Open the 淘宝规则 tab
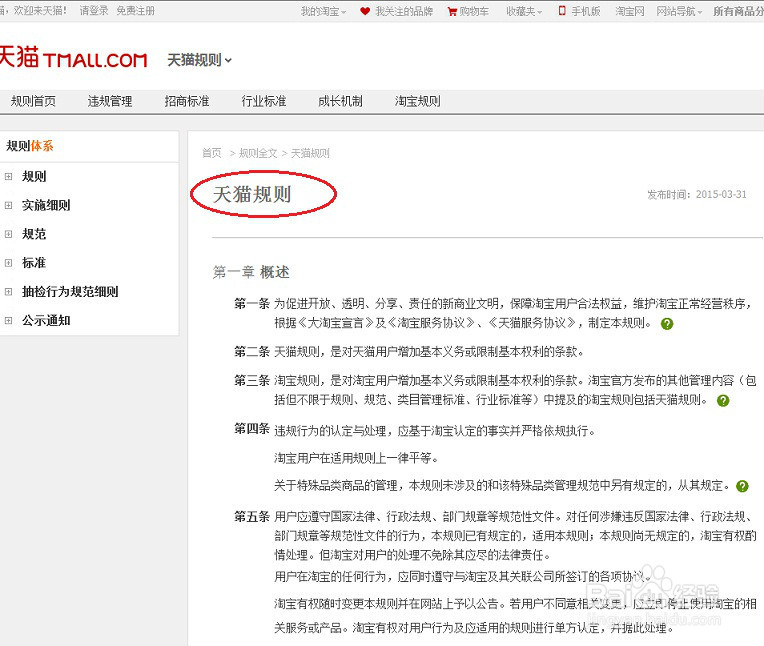The height and width of the screenshot is (646, 764). pyautogui.click(x=418, y=101)
